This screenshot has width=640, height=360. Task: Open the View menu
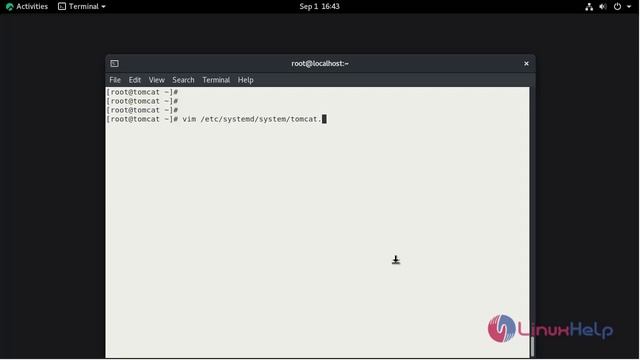click(156, 80)
